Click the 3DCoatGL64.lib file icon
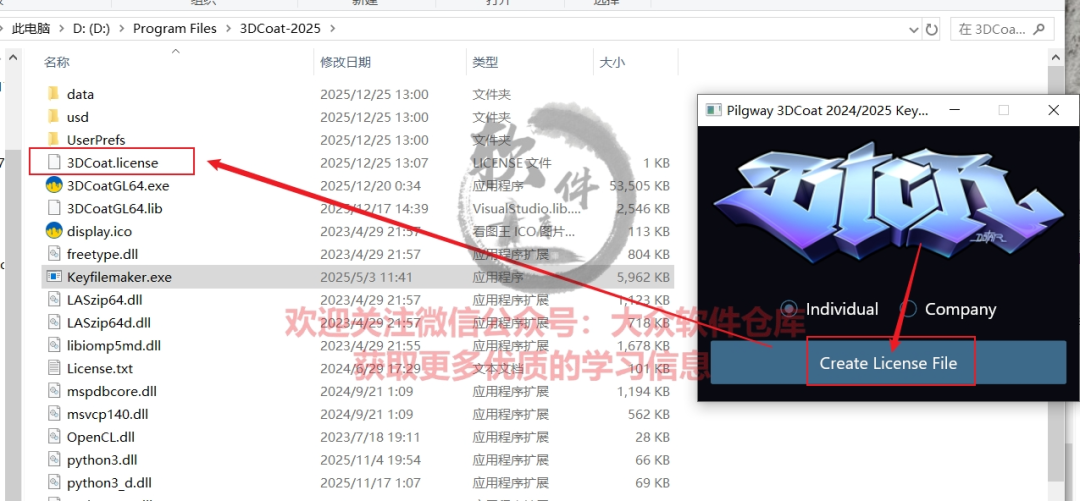The height and width of the screenshot is (501, 1080). [54, 208]
